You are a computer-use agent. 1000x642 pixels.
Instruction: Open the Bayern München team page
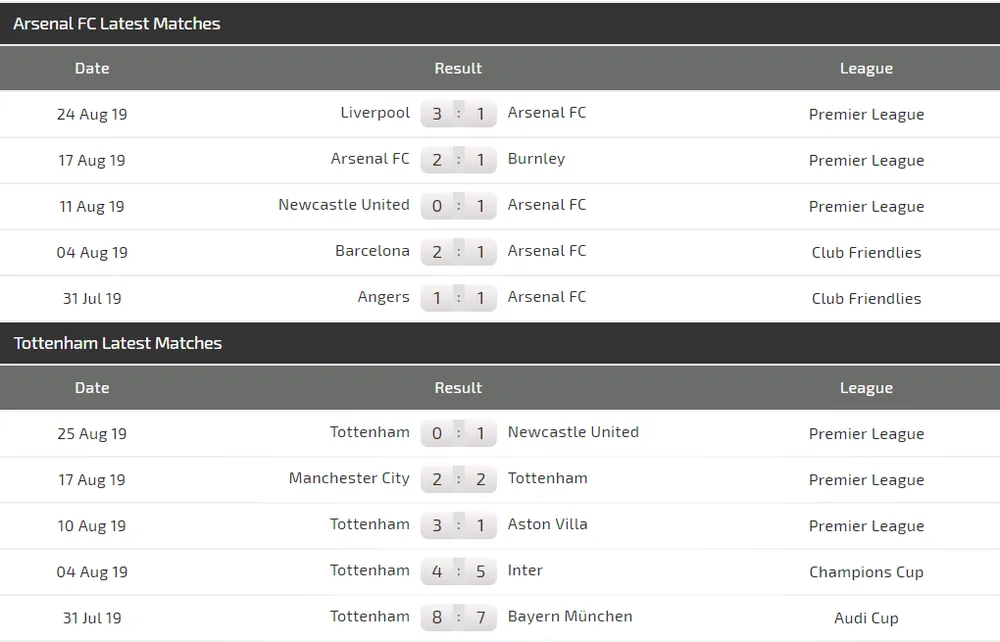(x=570, y=617)
